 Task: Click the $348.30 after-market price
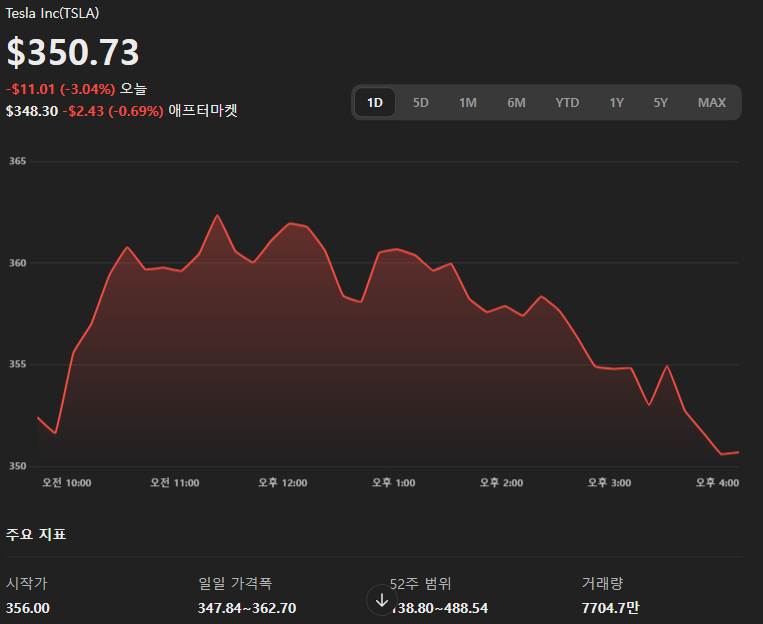click(x=32, y=111)
